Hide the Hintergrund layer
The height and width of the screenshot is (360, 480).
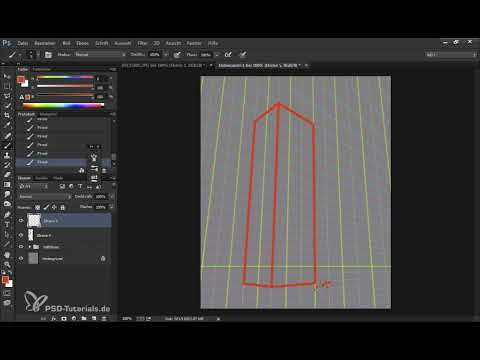(x=21, y=258)
